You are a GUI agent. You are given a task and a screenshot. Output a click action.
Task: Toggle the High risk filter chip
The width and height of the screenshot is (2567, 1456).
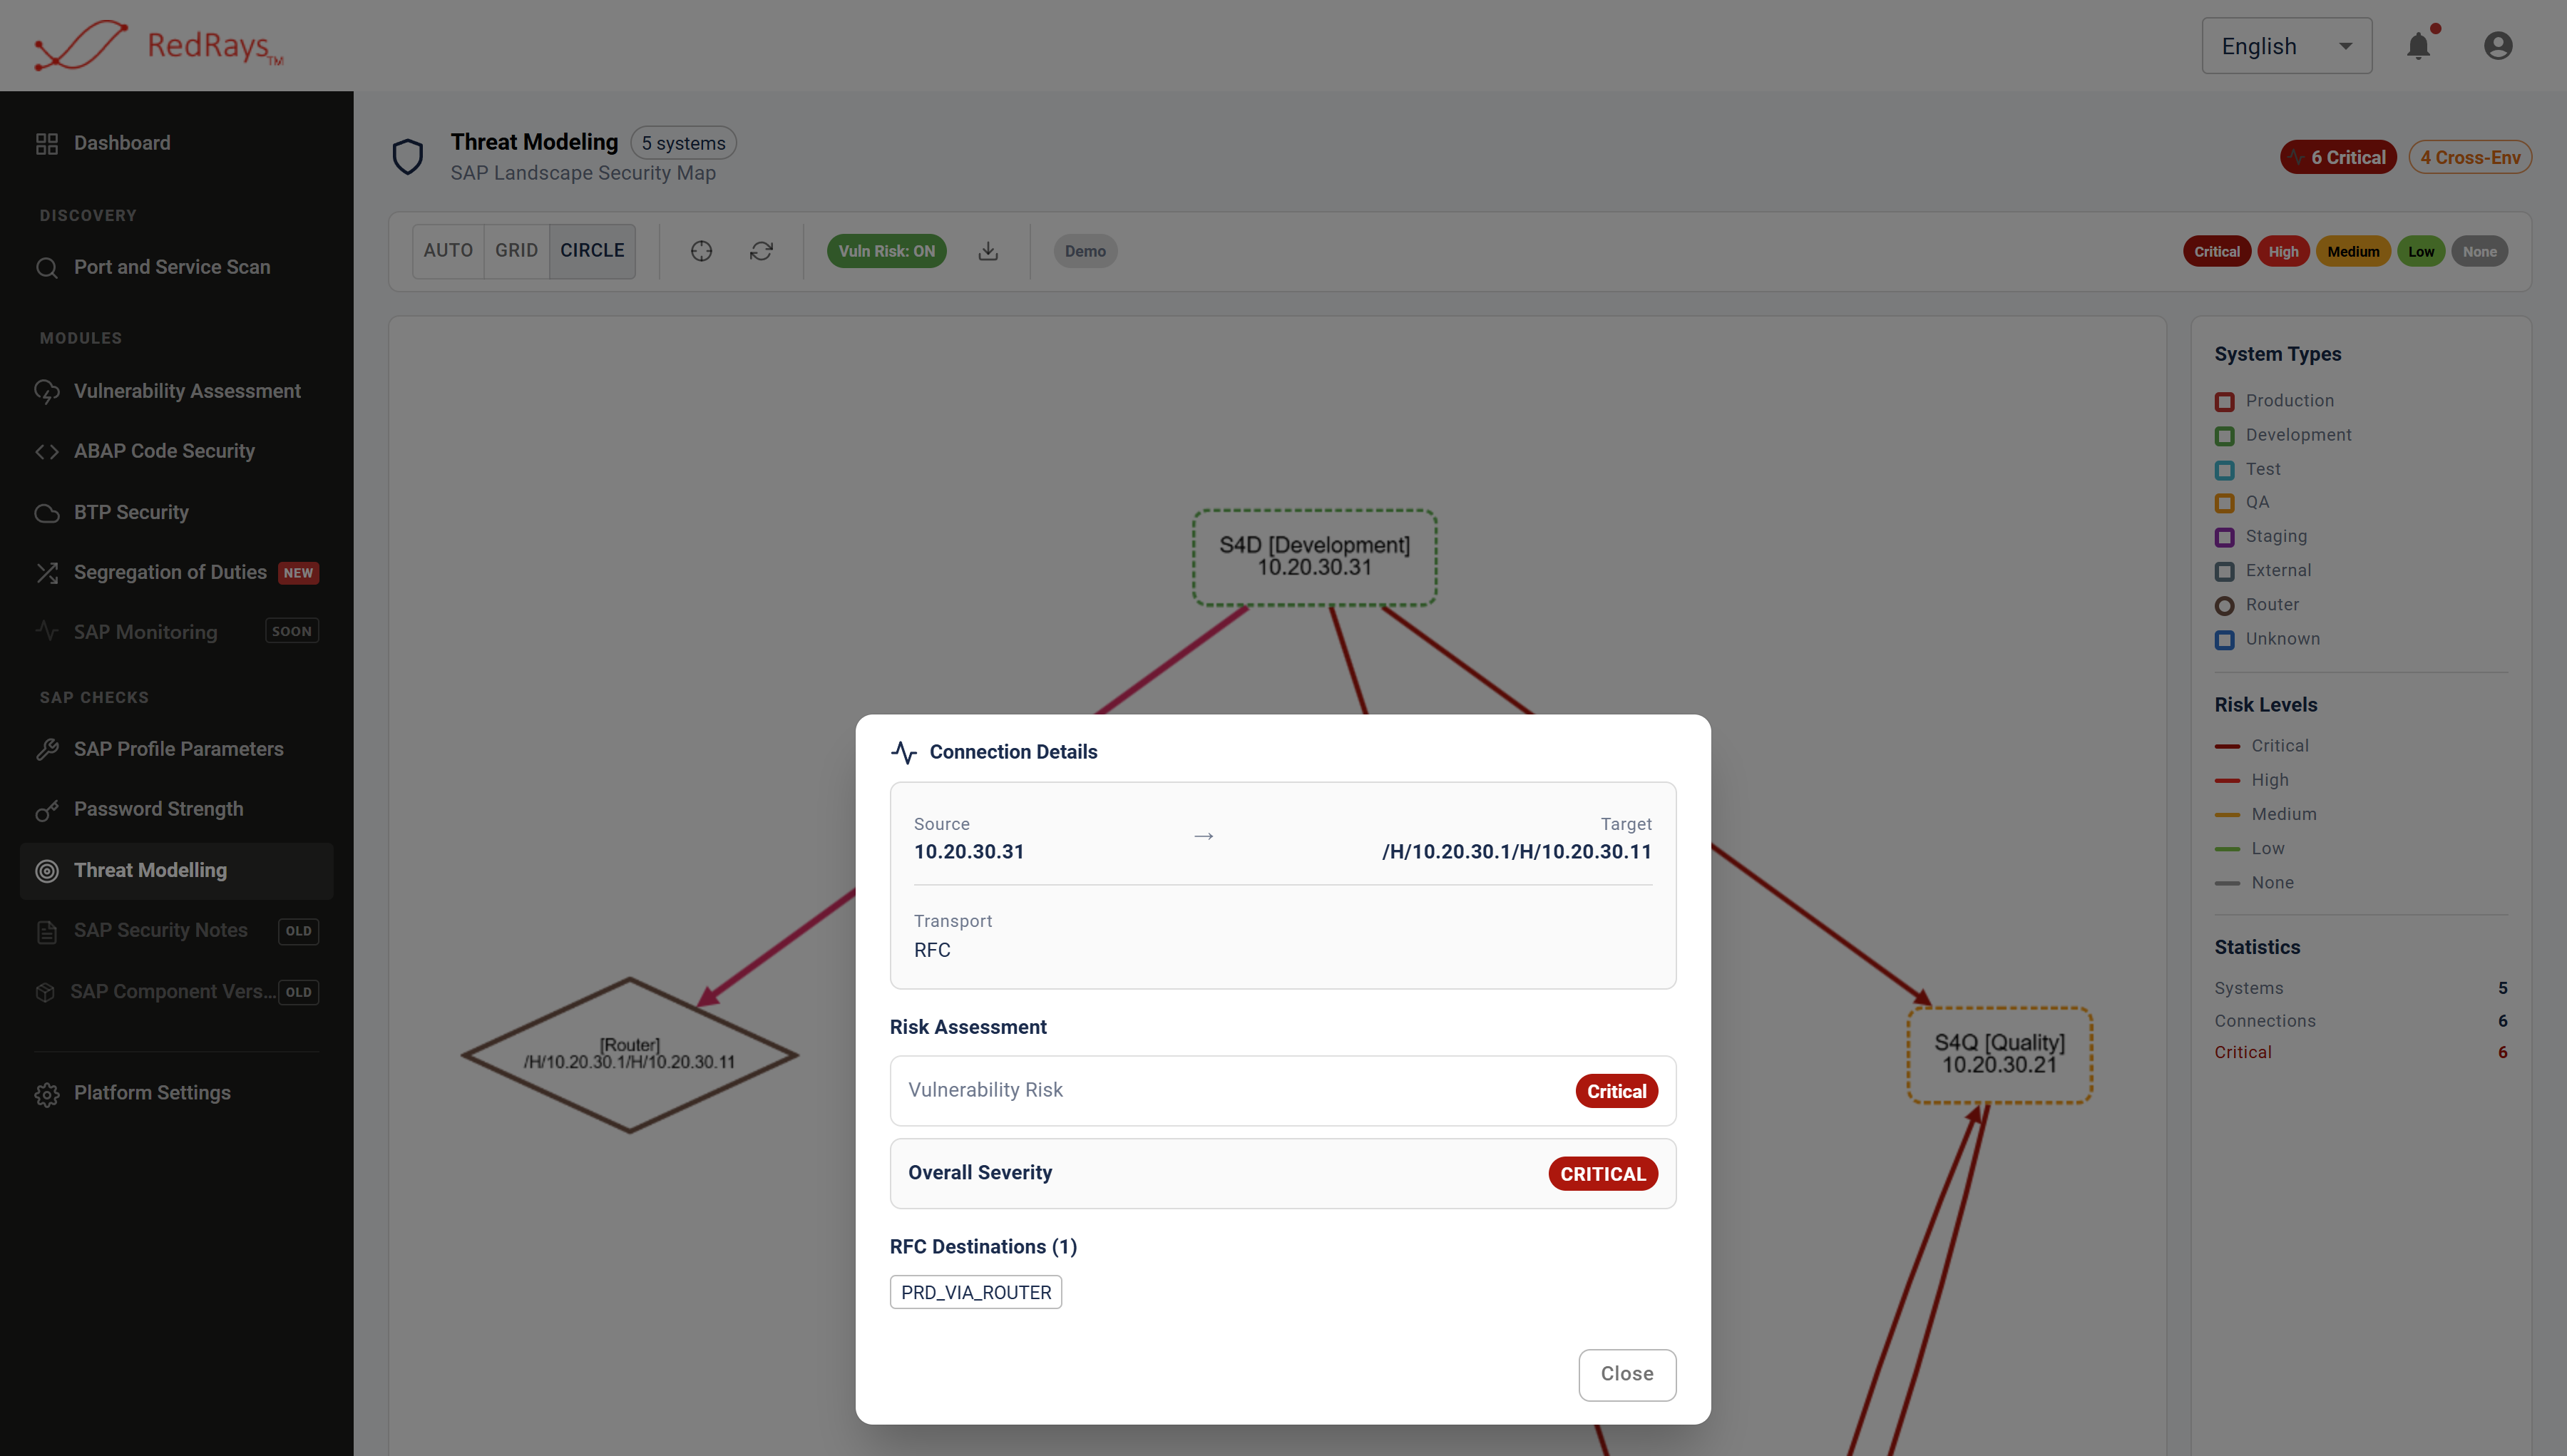tap(2284, 252)
